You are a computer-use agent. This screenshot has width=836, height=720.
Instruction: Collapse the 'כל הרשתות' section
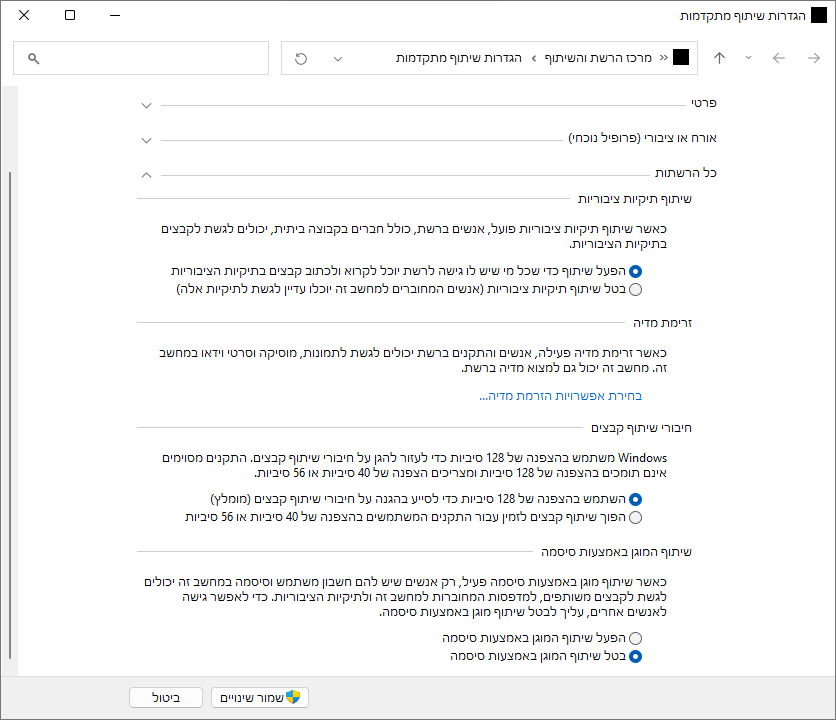(147, 174)
